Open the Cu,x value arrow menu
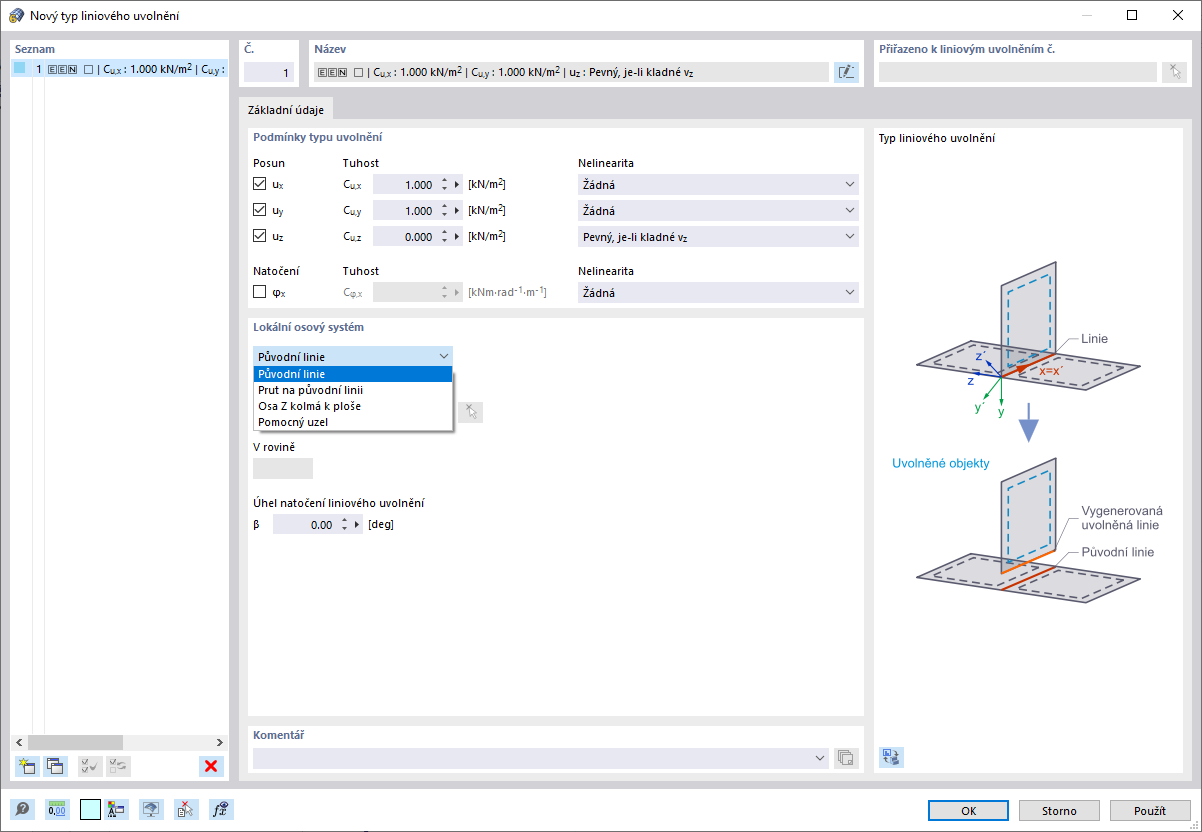This screenshot has height=832, width=1202. pyautogui.click(x=458, y=185)
